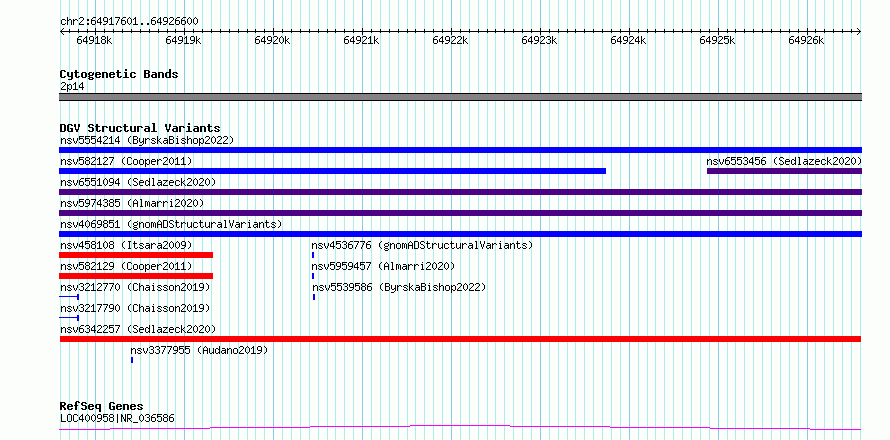Click the nsv6551094 (Sedlazeck2020) purple bar

(461, 192)
